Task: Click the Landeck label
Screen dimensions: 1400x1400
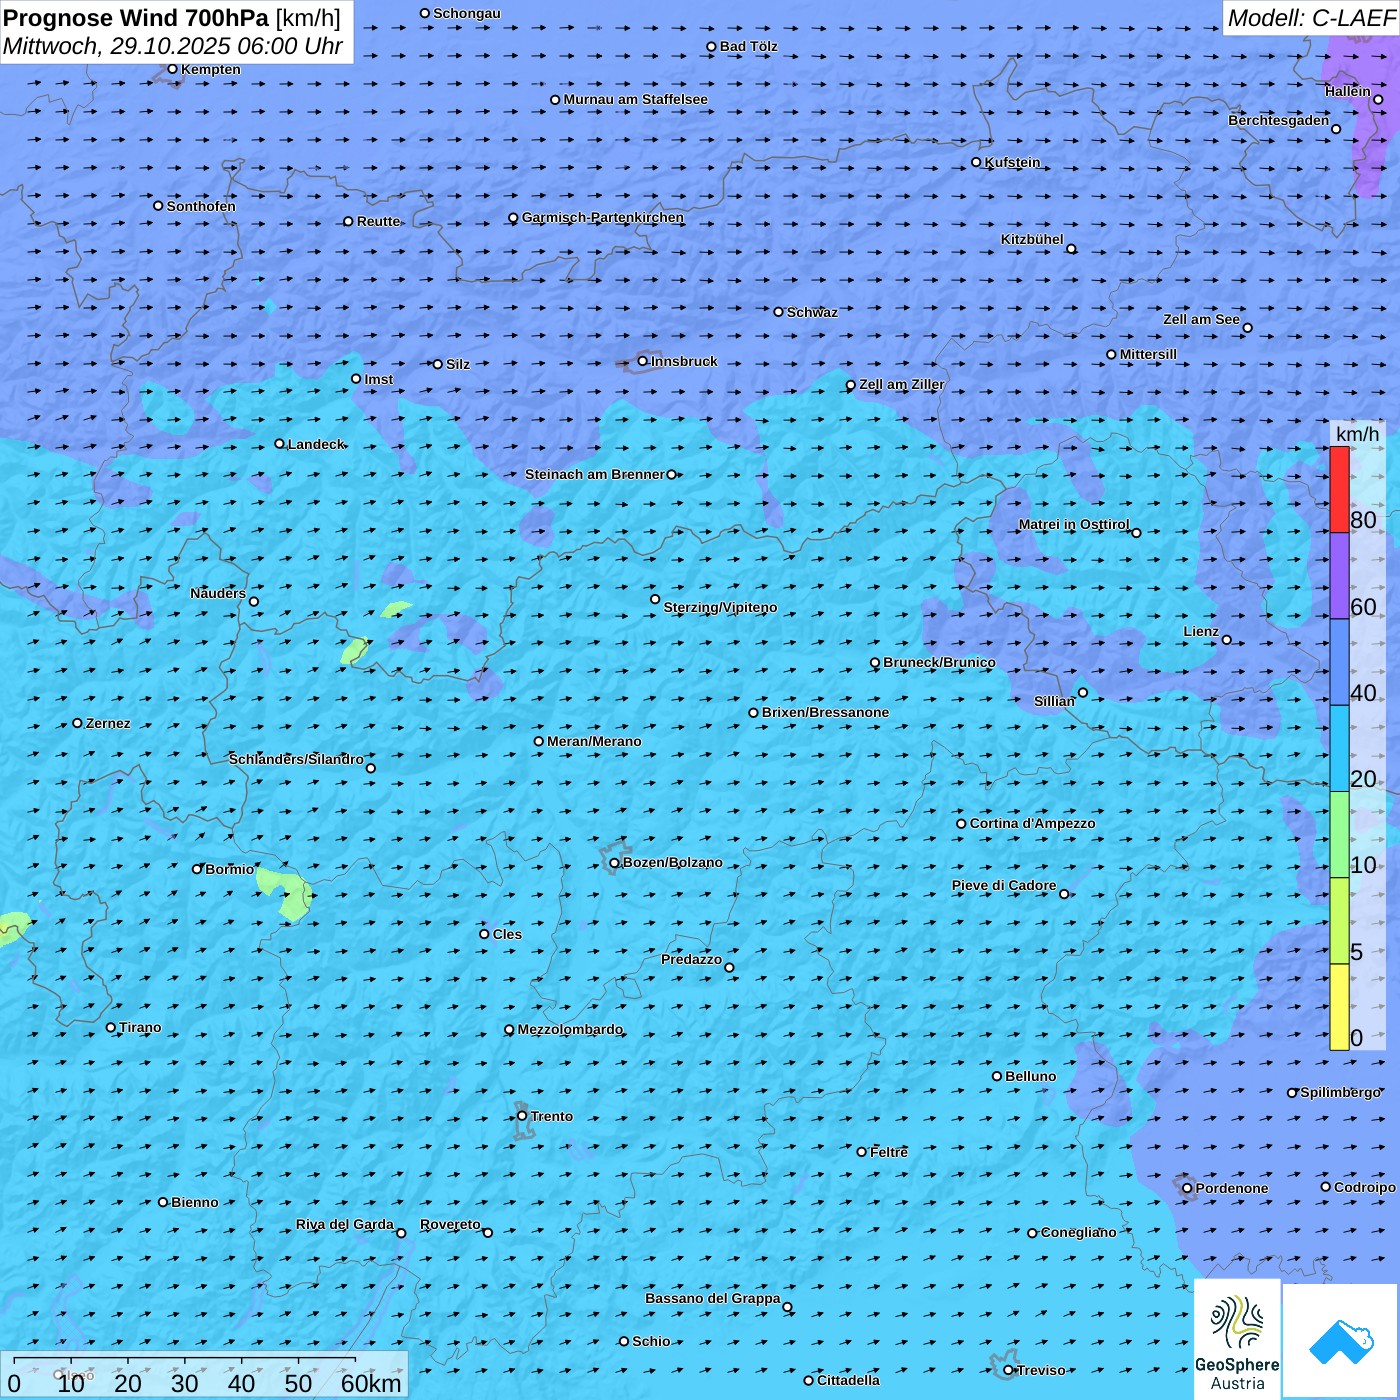Action: (316, 444)
